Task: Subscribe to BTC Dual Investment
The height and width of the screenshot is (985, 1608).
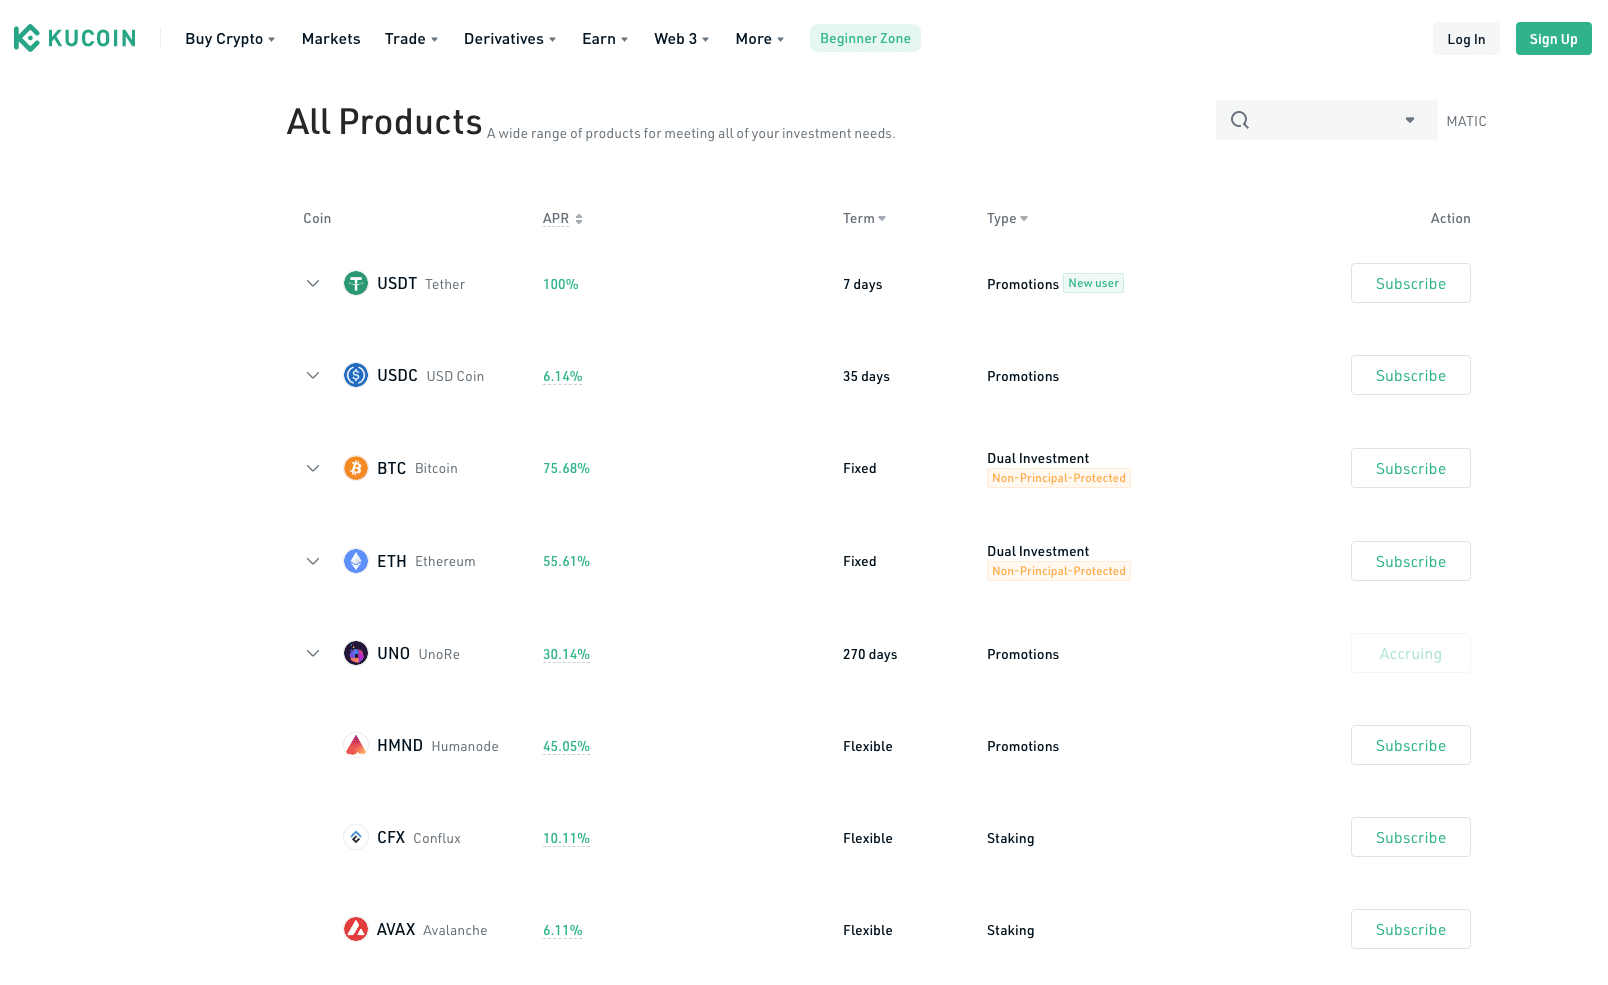Action: click(x=1410, y=468)
